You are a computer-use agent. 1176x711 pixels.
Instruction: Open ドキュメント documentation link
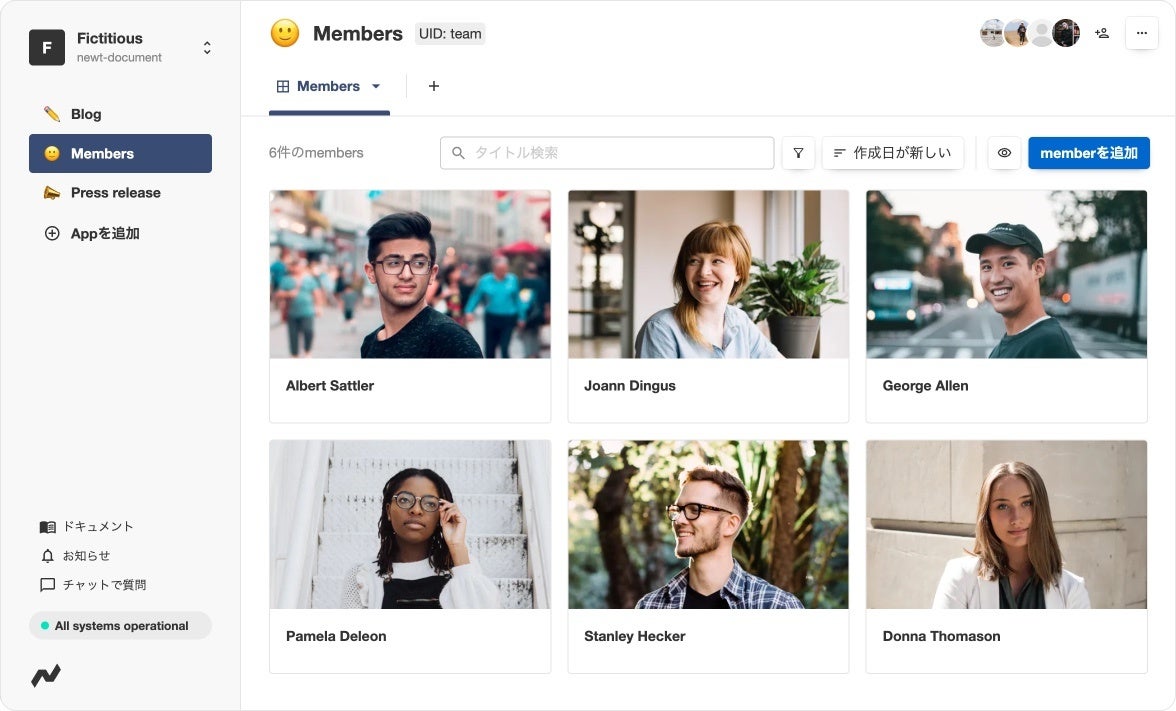click(87, 526)
